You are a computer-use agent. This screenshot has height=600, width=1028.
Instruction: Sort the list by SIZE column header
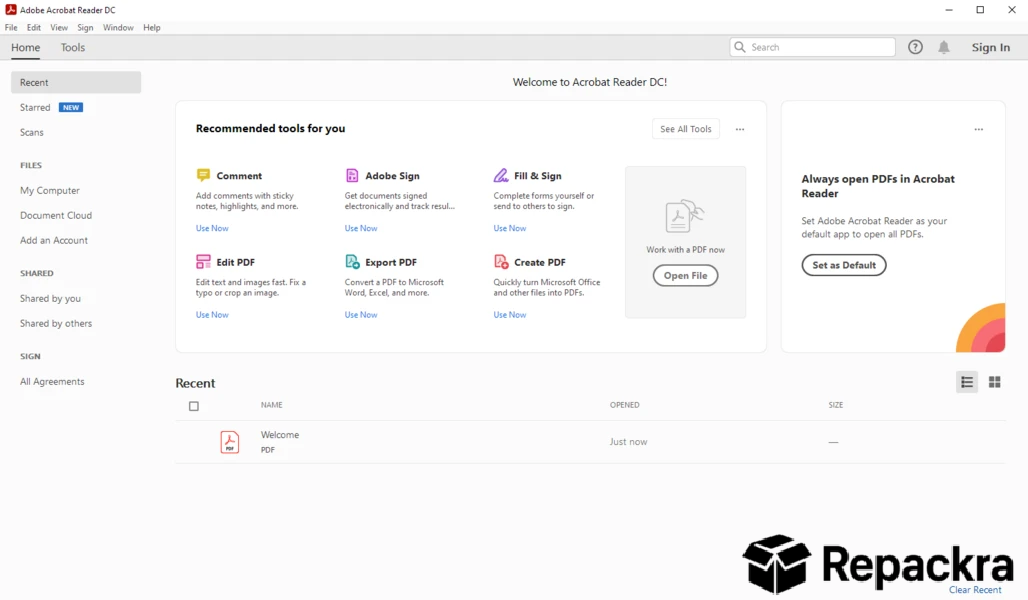coord(836,405)
